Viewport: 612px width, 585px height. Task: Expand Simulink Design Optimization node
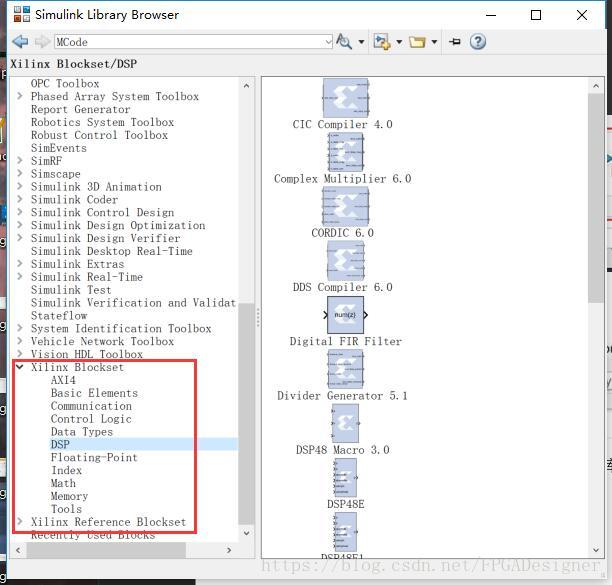20,224
